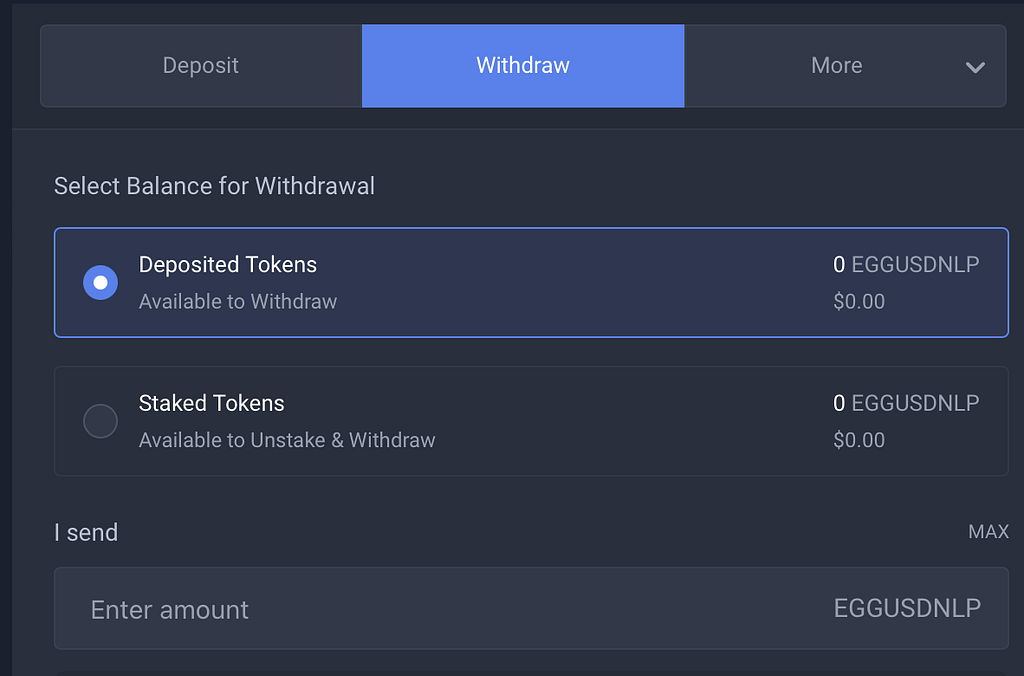Viewport: 1024px width, 676px height.
Task: Click the Staked Tokens EGGUSDNLP balance
Action: pyautogui.click(x=906, y=403)
